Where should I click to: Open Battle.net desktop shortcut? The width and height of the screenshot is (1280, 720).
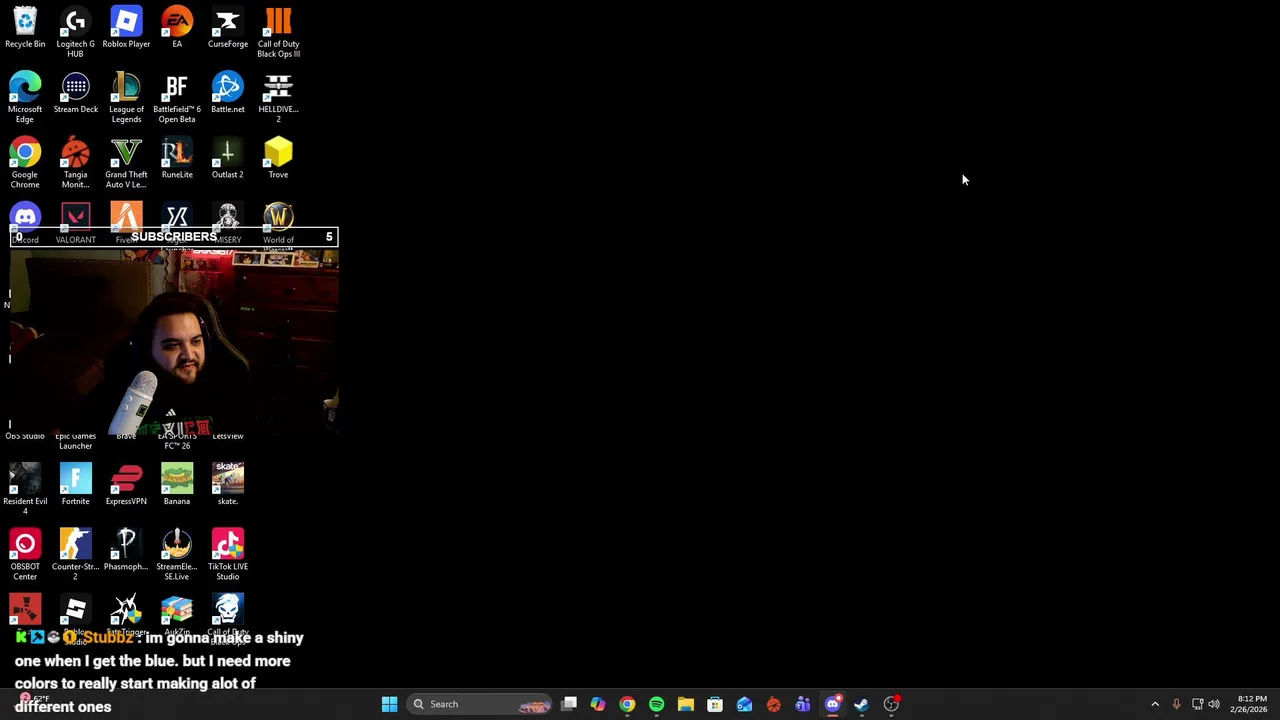coord(227,93)
